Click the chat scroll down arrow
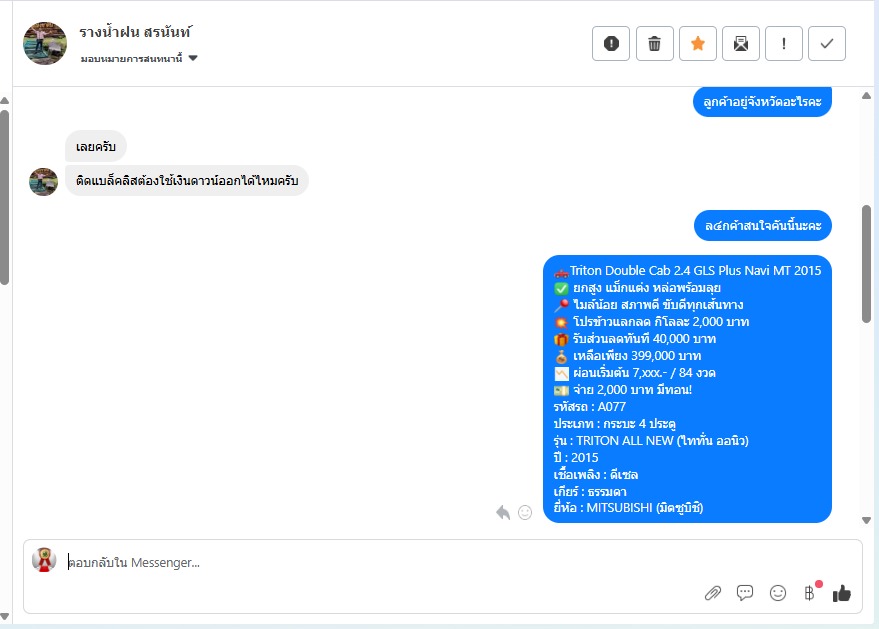The height and width of the screenshot is (629, 879). pyautogui.click(x=866, y=520)
